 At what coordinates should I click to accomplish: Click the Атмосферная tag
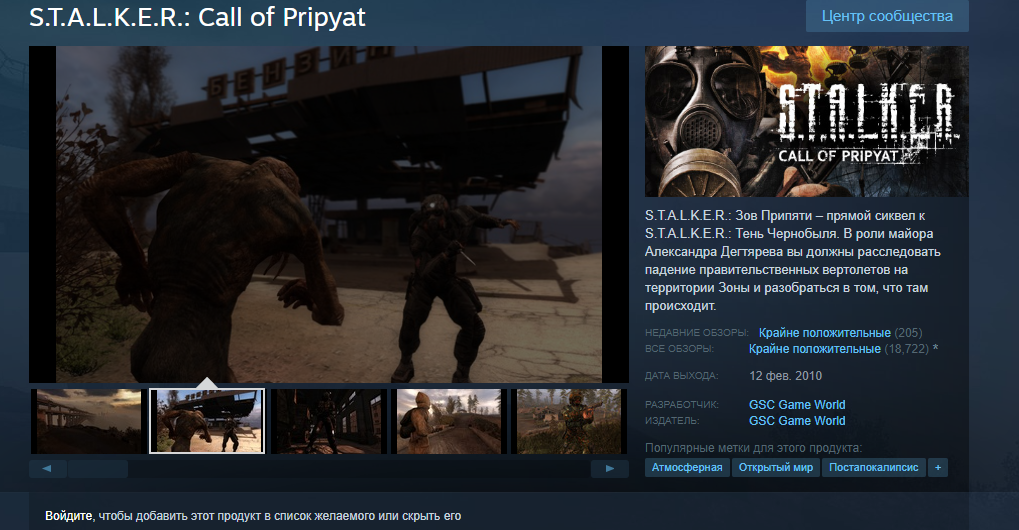[x=687, y=468]
